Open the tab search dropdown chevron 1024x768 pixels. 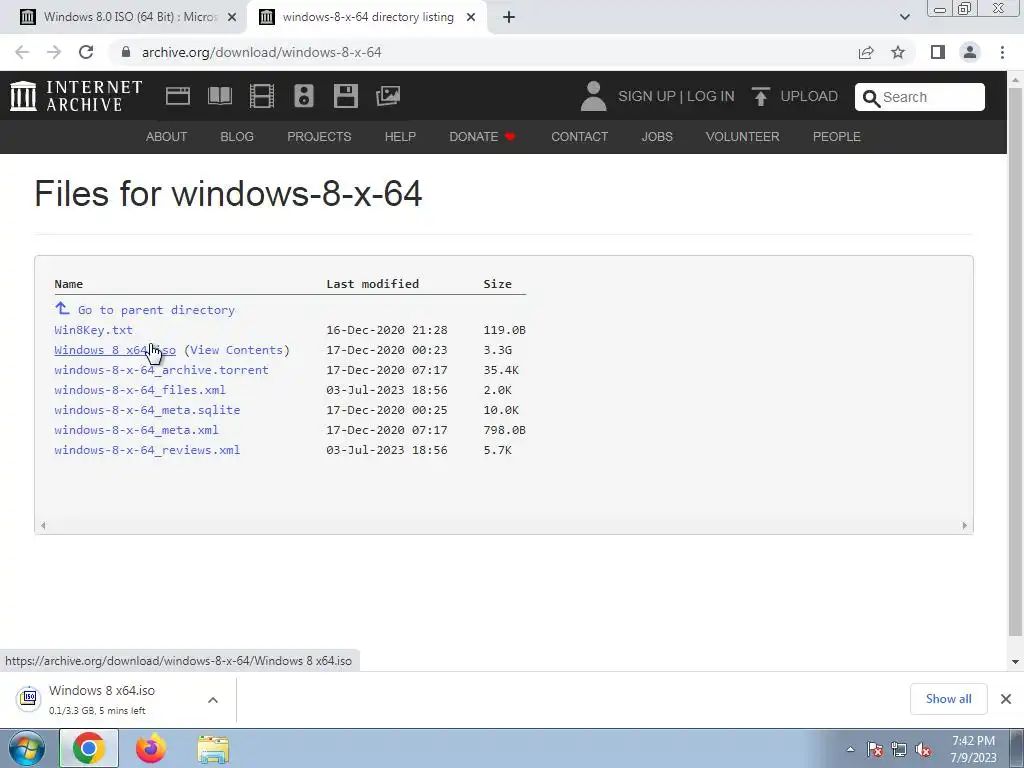point(904,17)
